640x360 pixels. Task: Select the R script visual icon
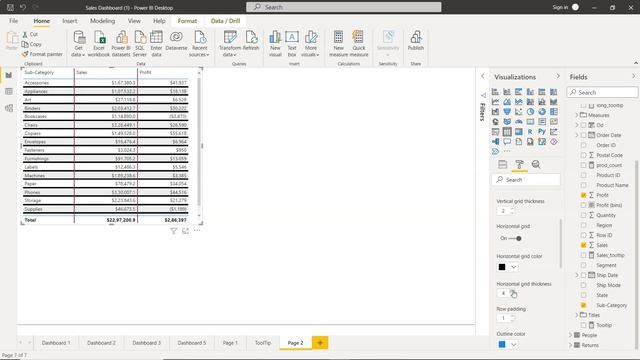pos(530,131)
